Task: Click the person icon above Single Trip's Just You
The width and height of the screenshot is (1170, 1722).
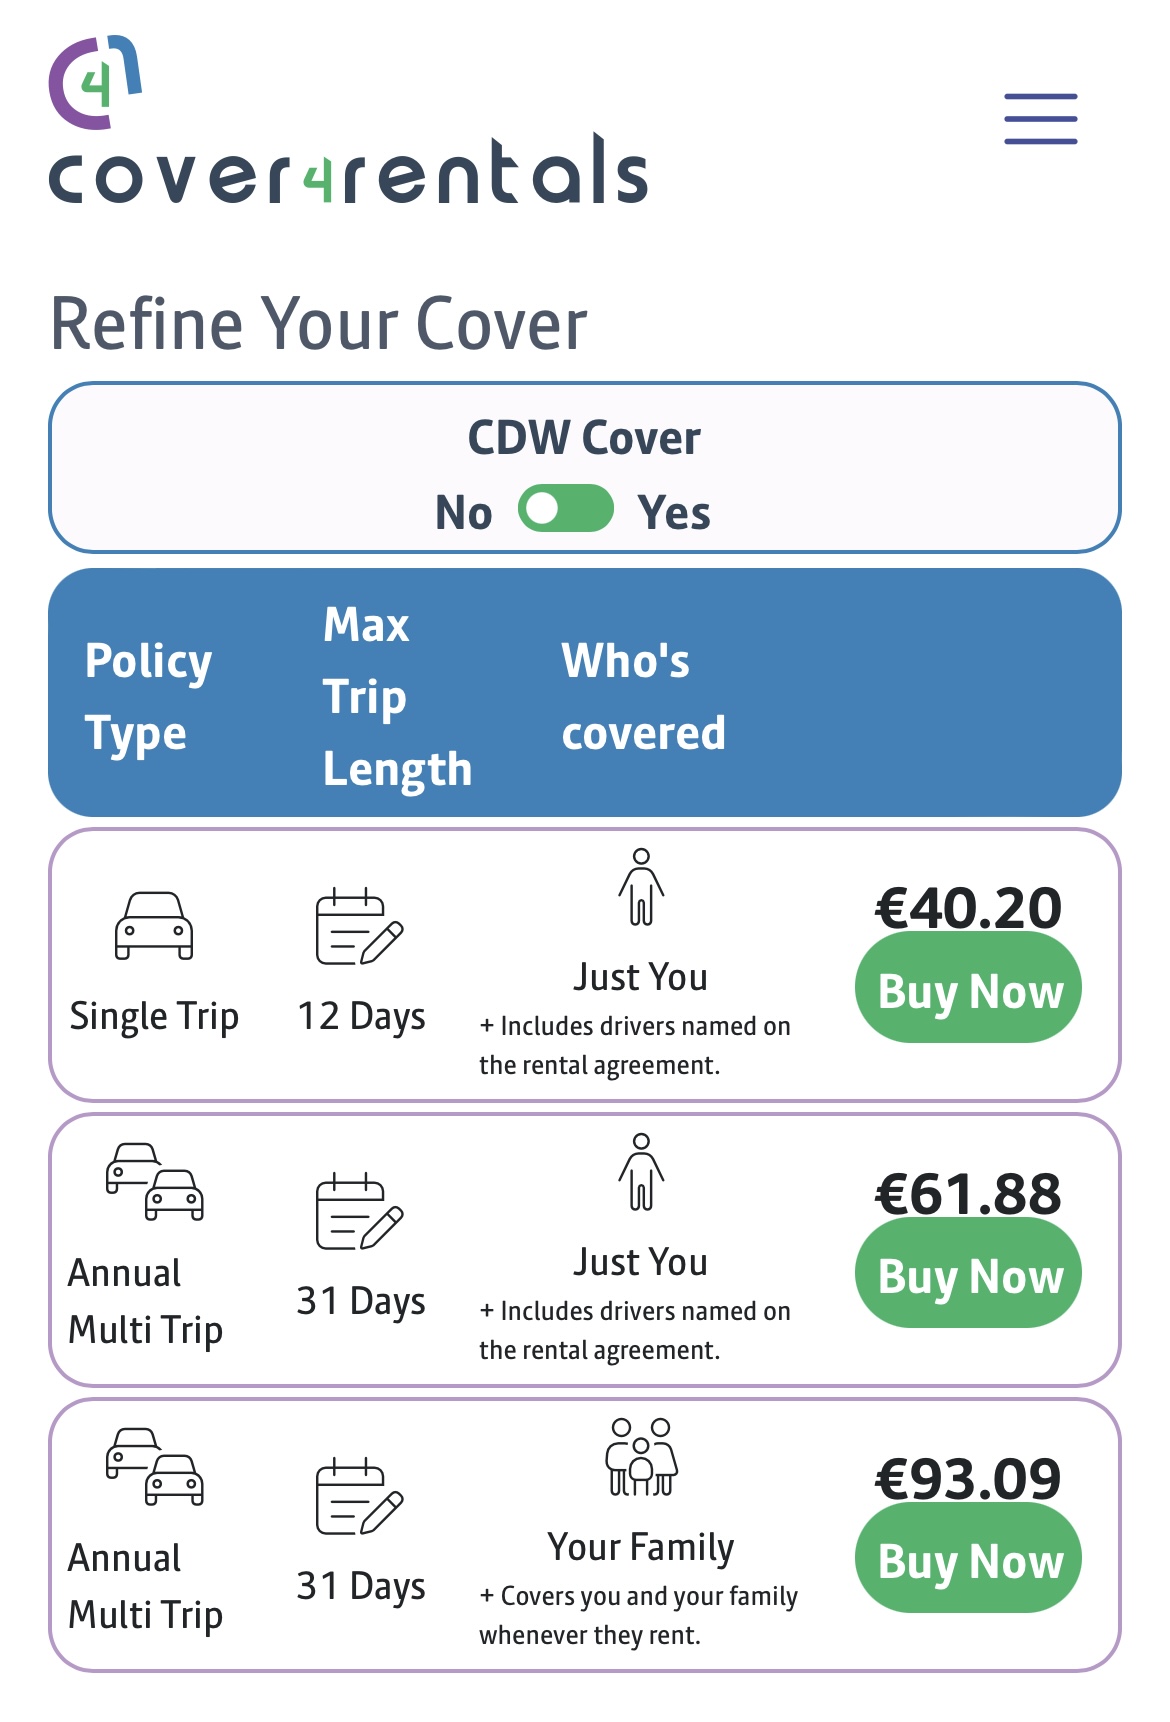Action: coord(641,887)
